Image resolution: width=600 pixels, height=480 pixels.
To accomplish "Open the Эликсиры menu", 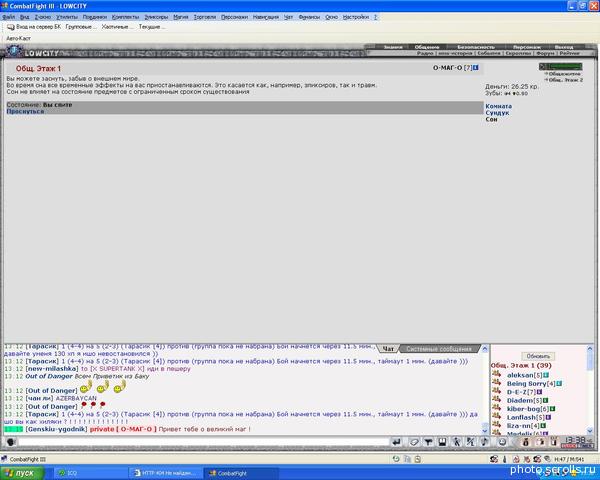I will [156, 17].
